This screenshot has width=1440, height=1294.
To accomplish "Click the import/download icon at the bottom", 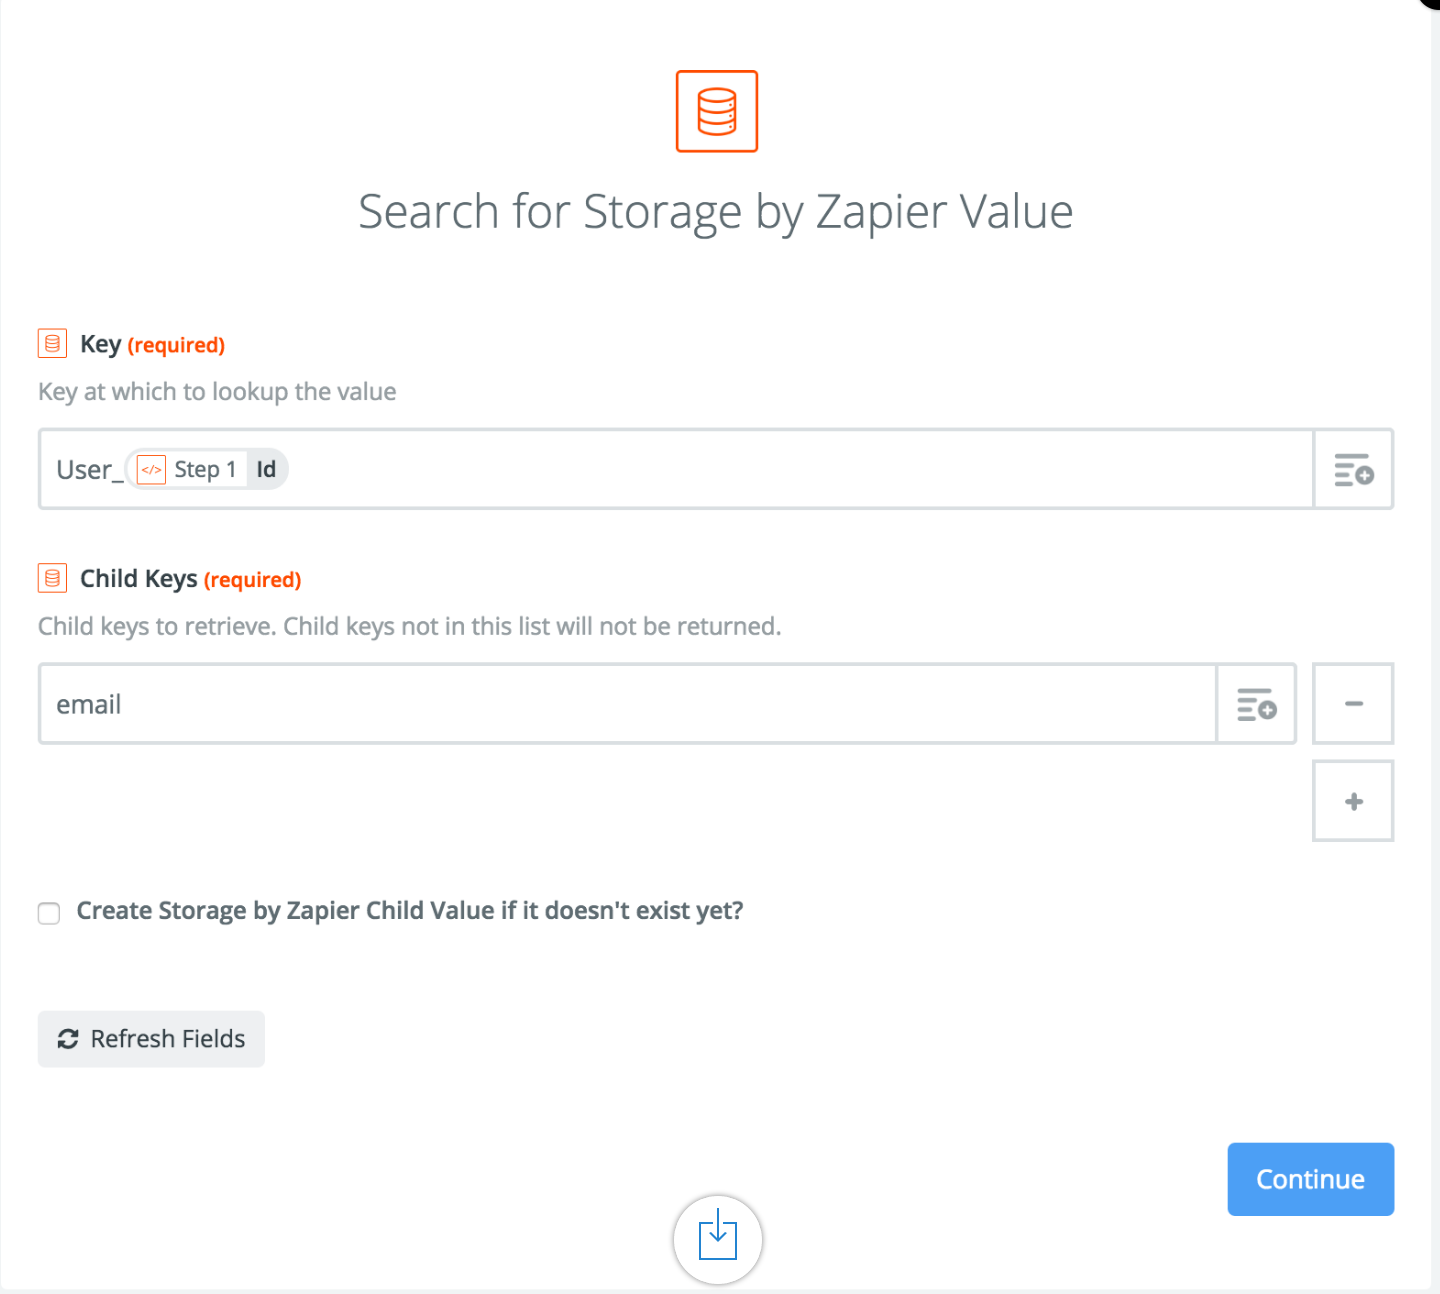I will tap(718, 1239).
